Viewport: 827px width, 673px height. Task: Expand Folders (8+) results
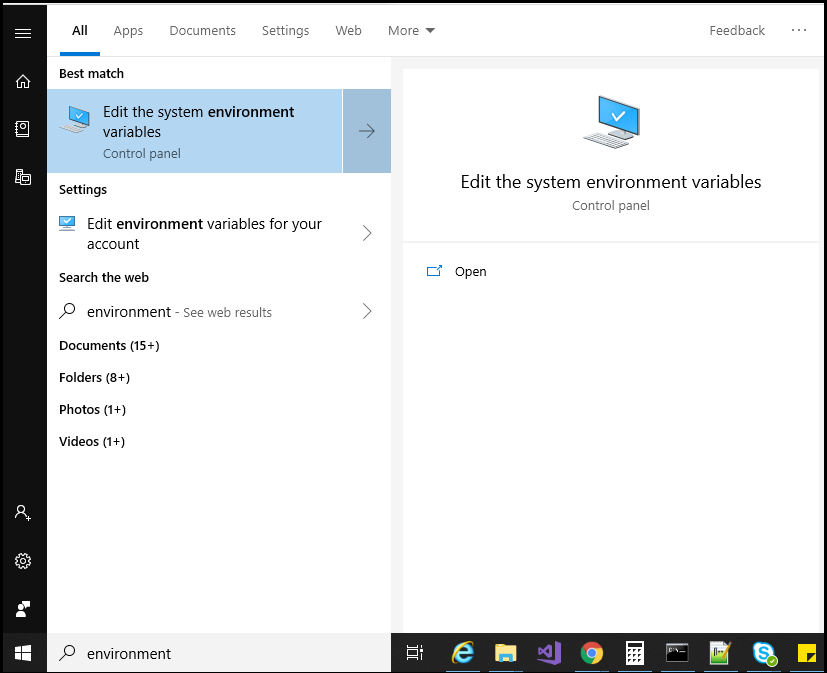[94, 378]
